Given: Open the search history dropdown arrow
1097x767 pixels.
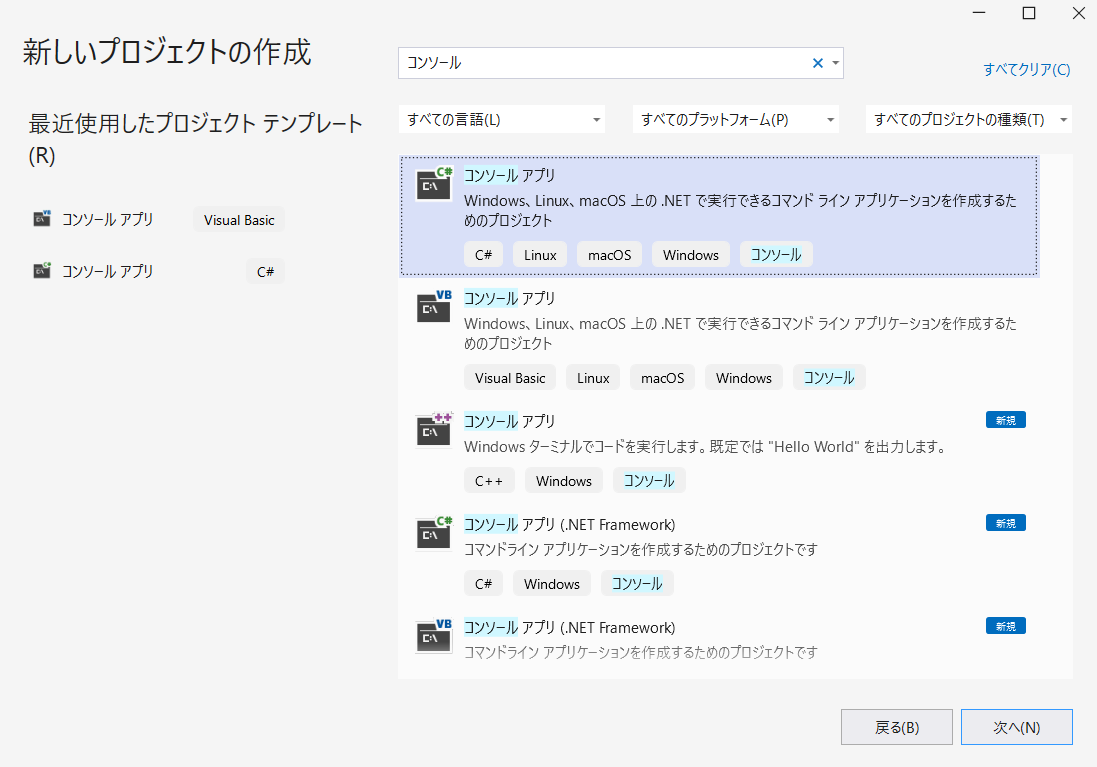Looking at the screenshot, I should click(834, 62).
